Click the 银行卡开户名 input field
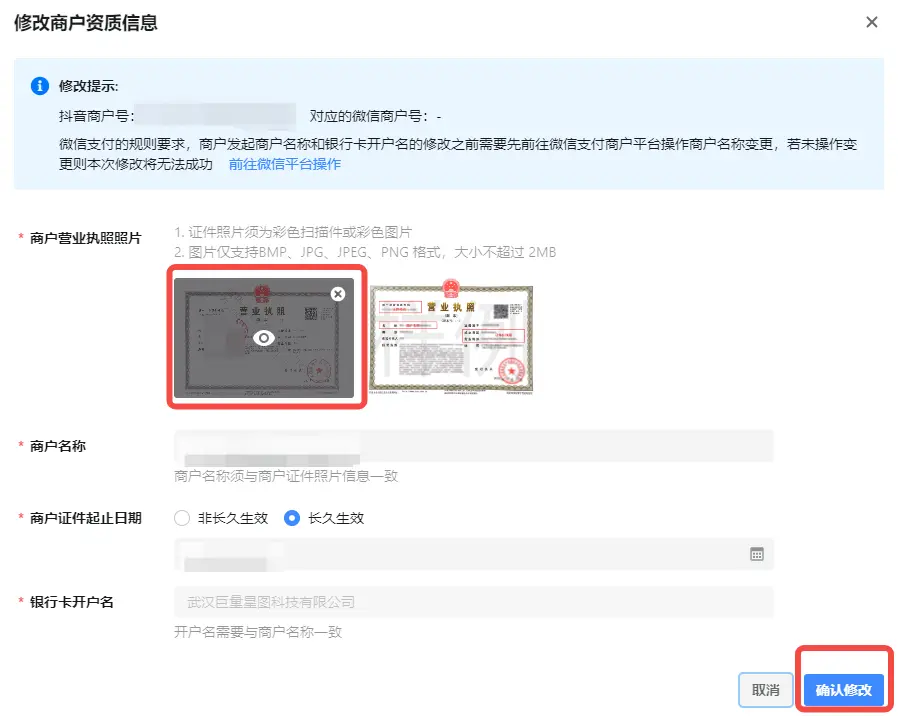 pyautogui.click(x=474, y=602)
